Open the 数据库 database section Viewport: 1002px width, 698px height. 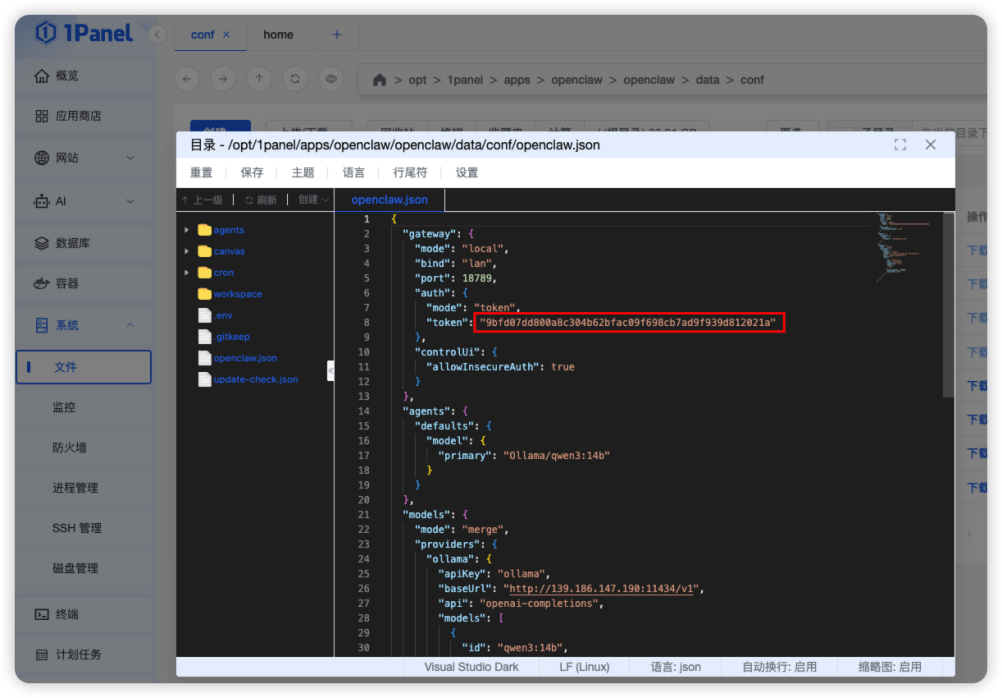pyautogui.click(x=84, y=243)
